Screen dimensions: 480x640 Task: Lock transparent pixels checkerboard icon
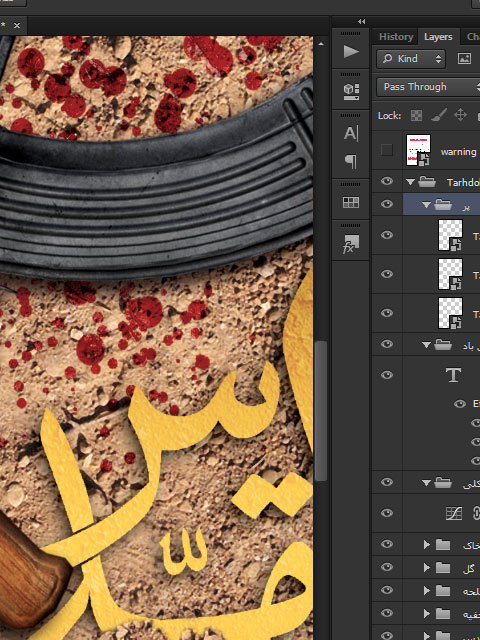[x=416, y=116]
